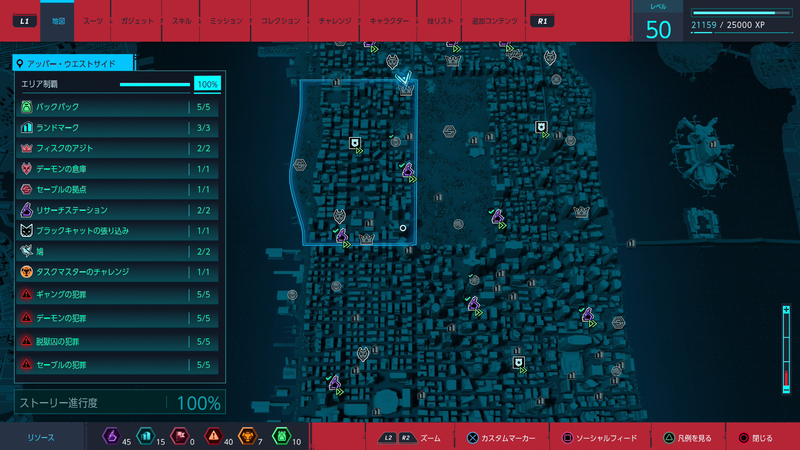This screenshot has width=800, height=450.
Task: Click the 100% エリア制覇 value
Action: click(207, 84)
